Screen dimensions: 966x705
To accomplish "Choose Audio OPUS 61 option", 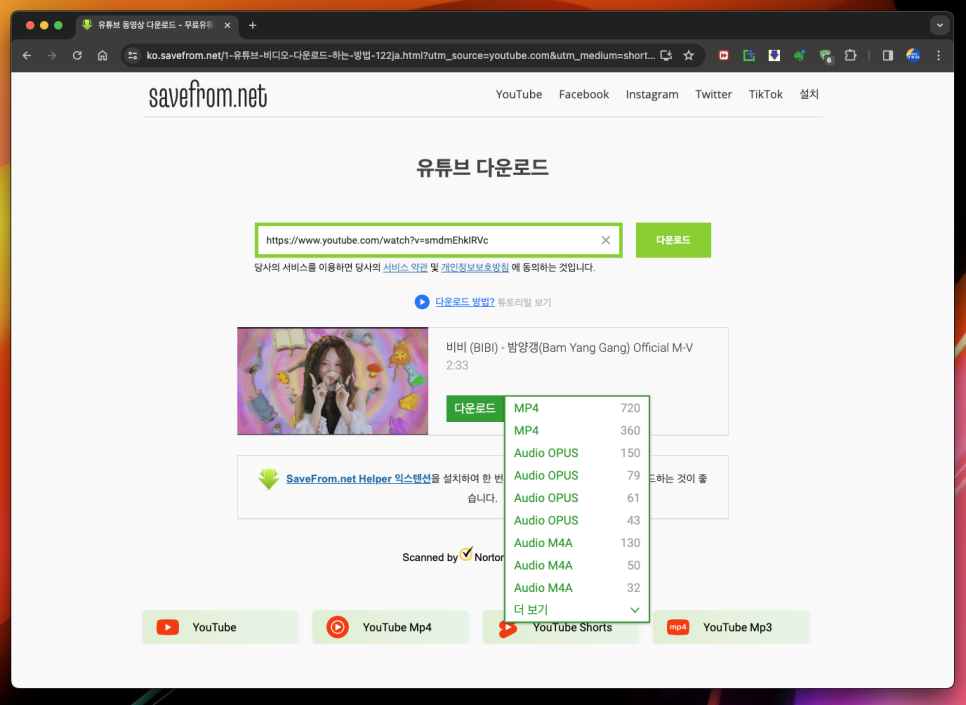I will tap(577, 498).
